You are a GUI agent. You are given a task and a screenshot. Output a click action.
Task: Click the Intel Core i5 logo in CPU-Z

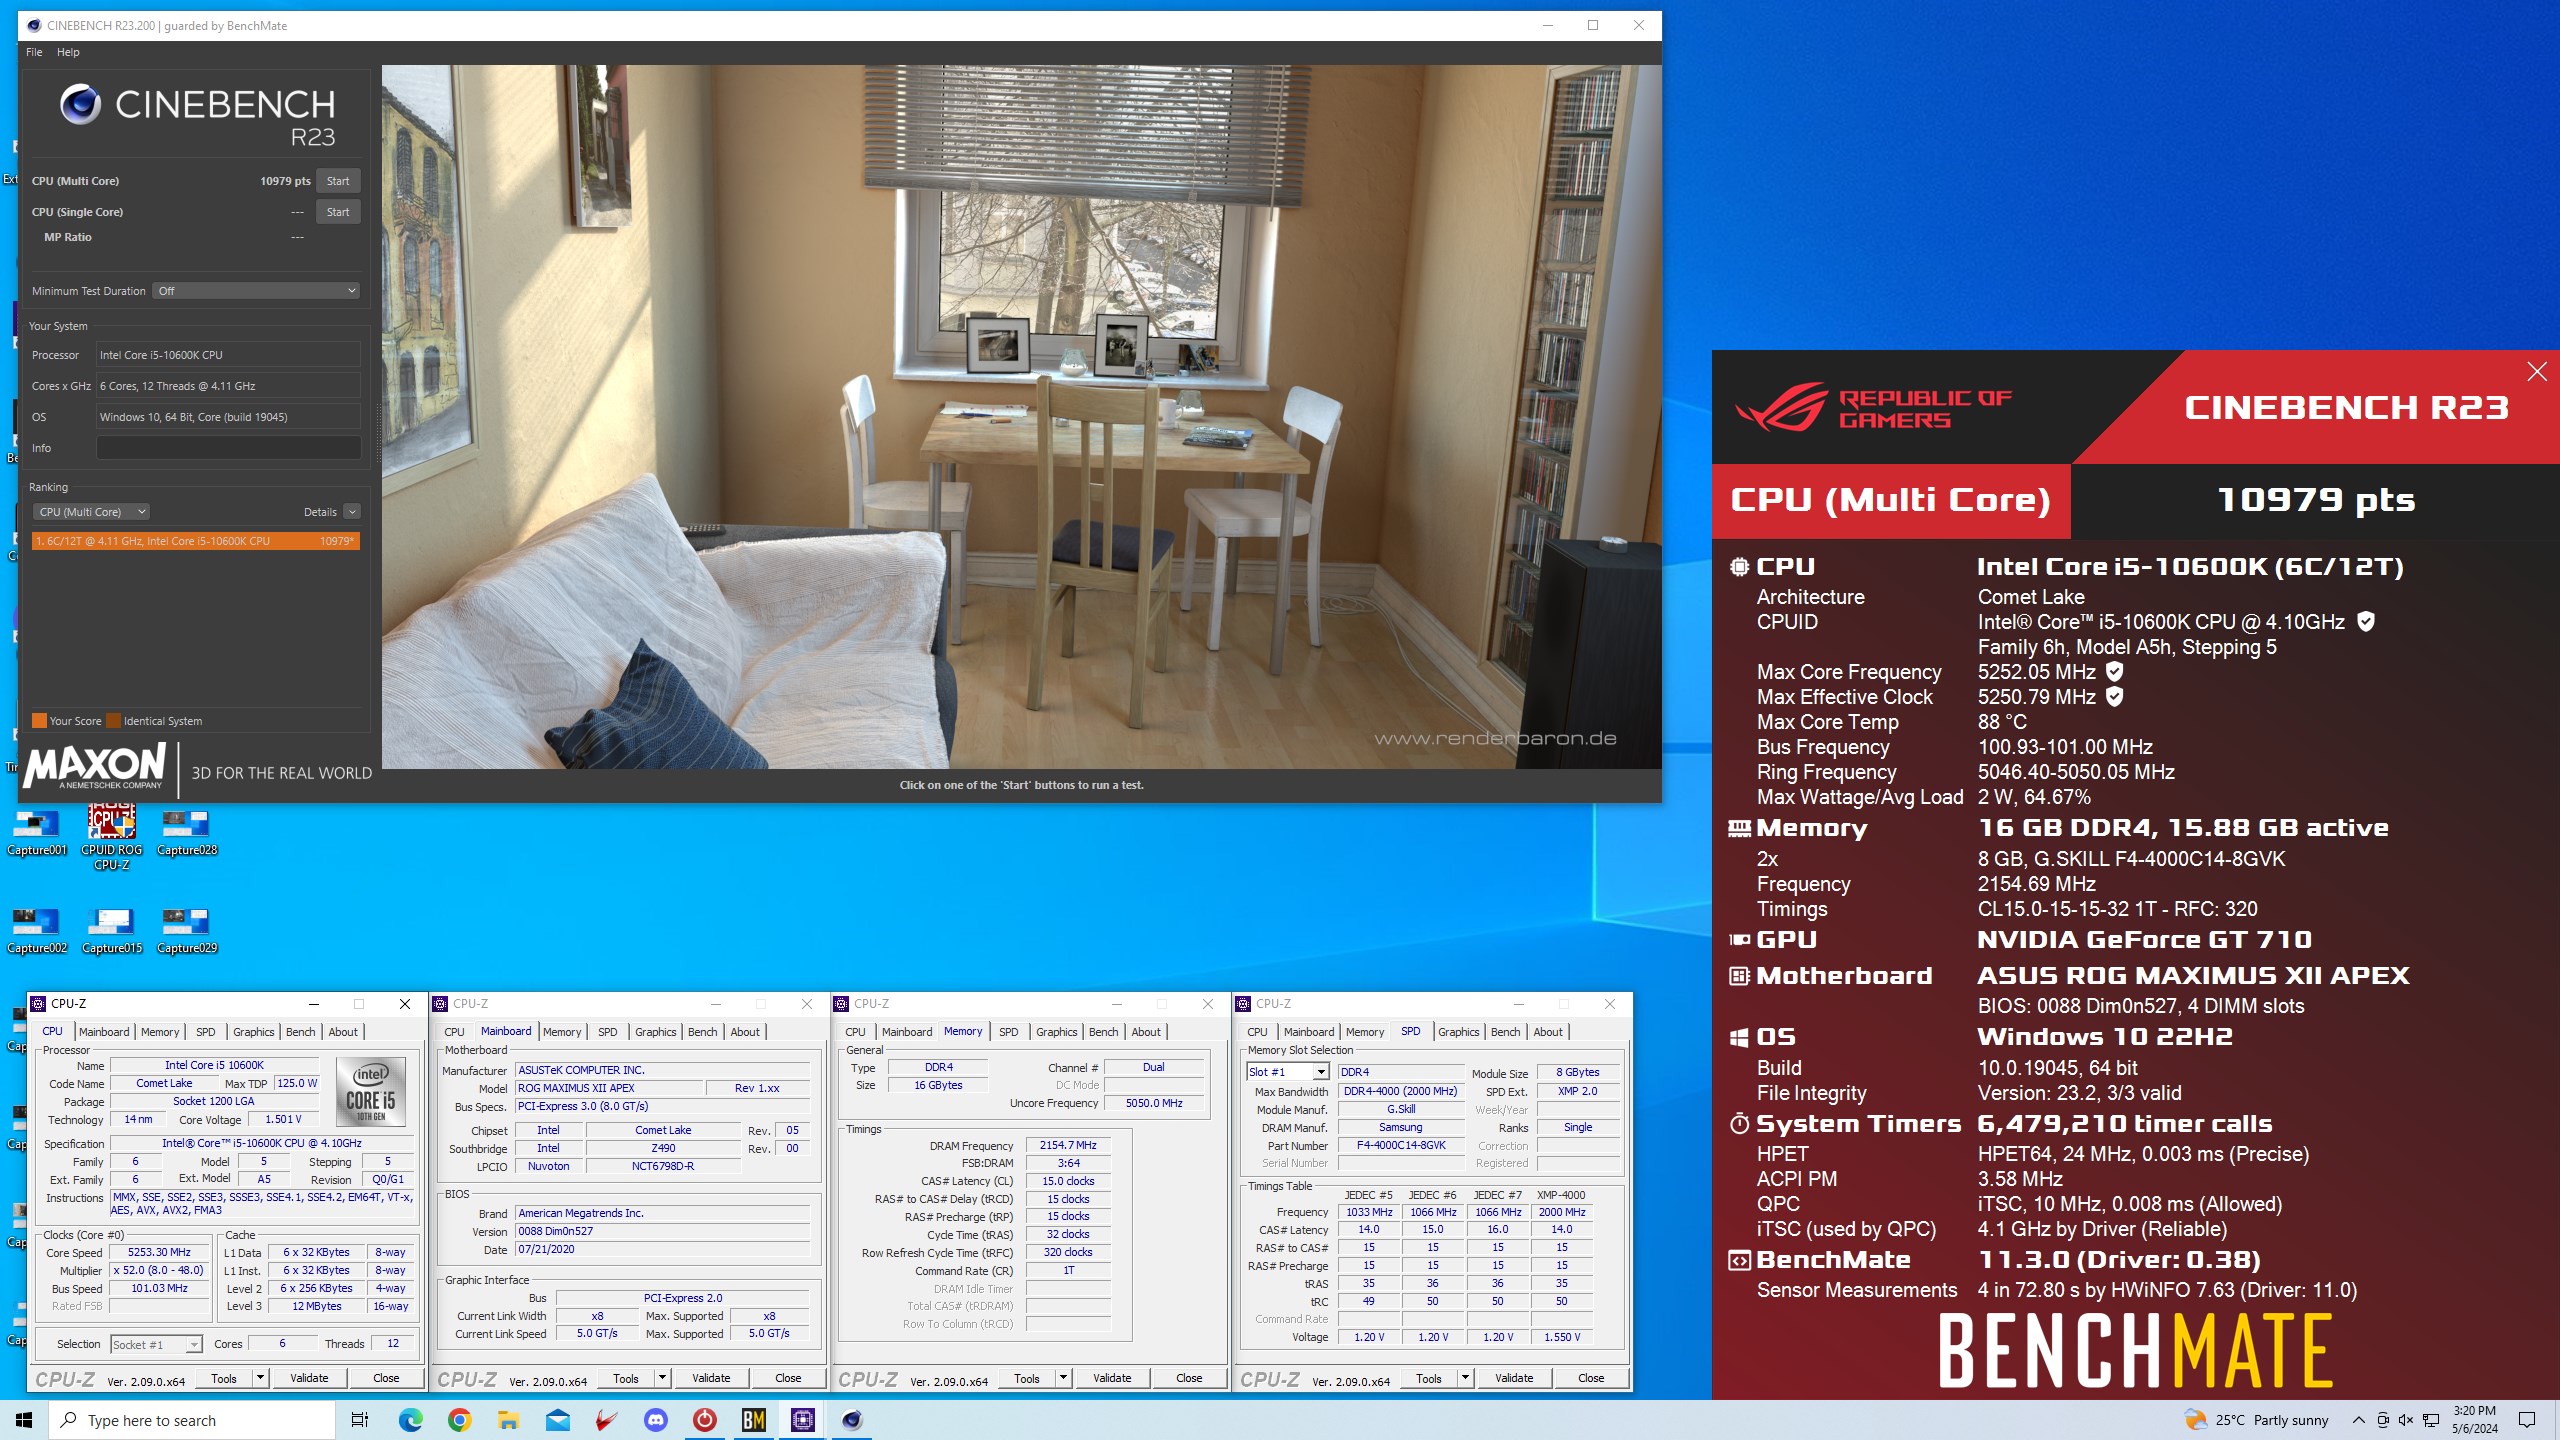[371, 1092]
